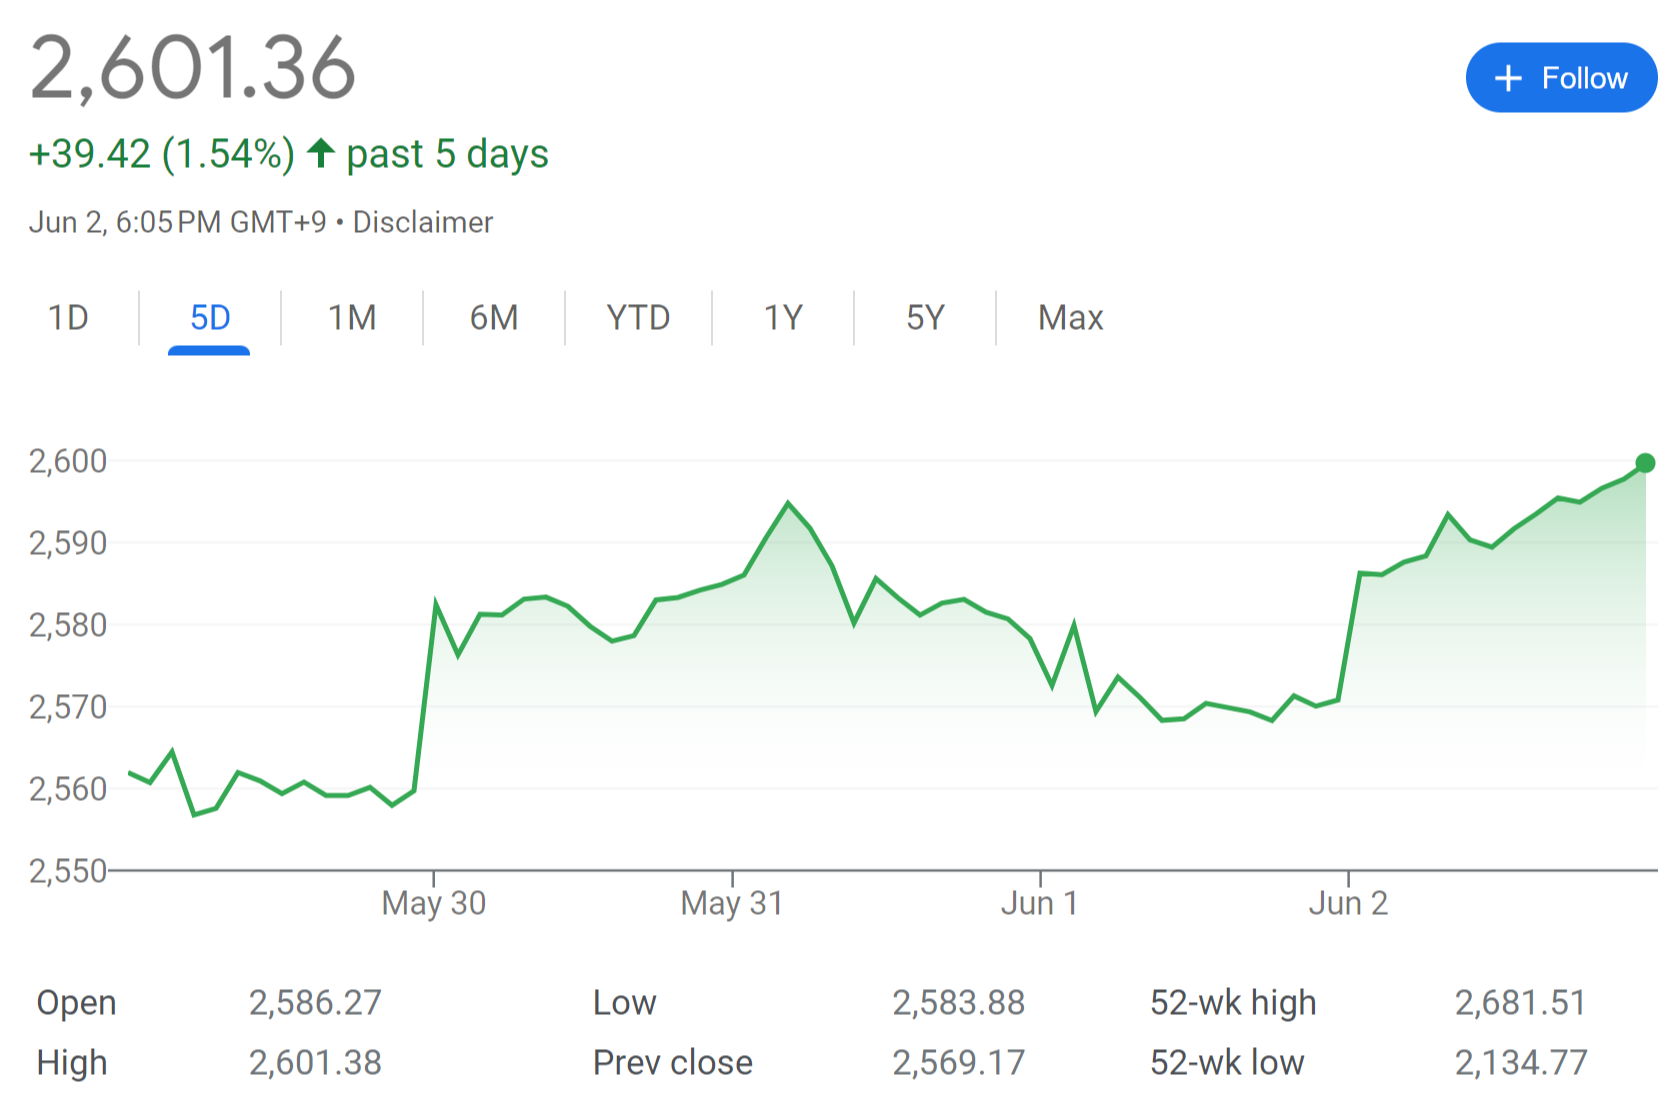Click the Follow button label

pos(1584,78)
